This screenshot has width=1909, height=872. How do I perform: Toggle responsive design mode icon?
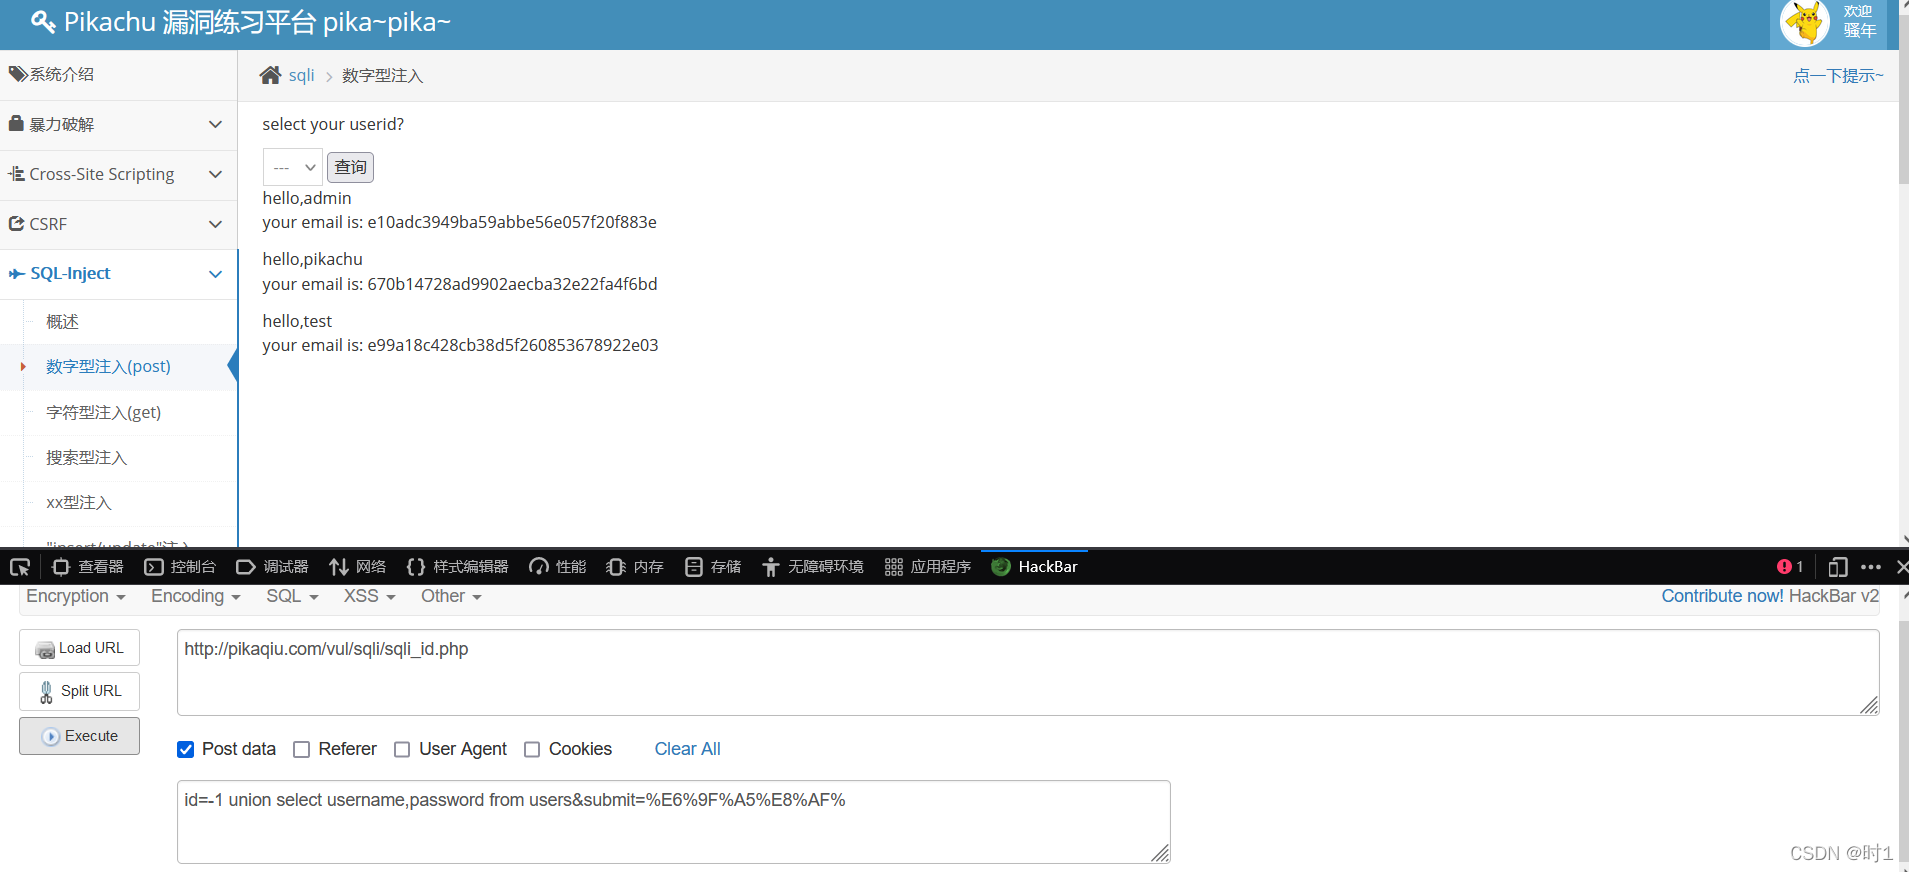[x=1838, y=567]
